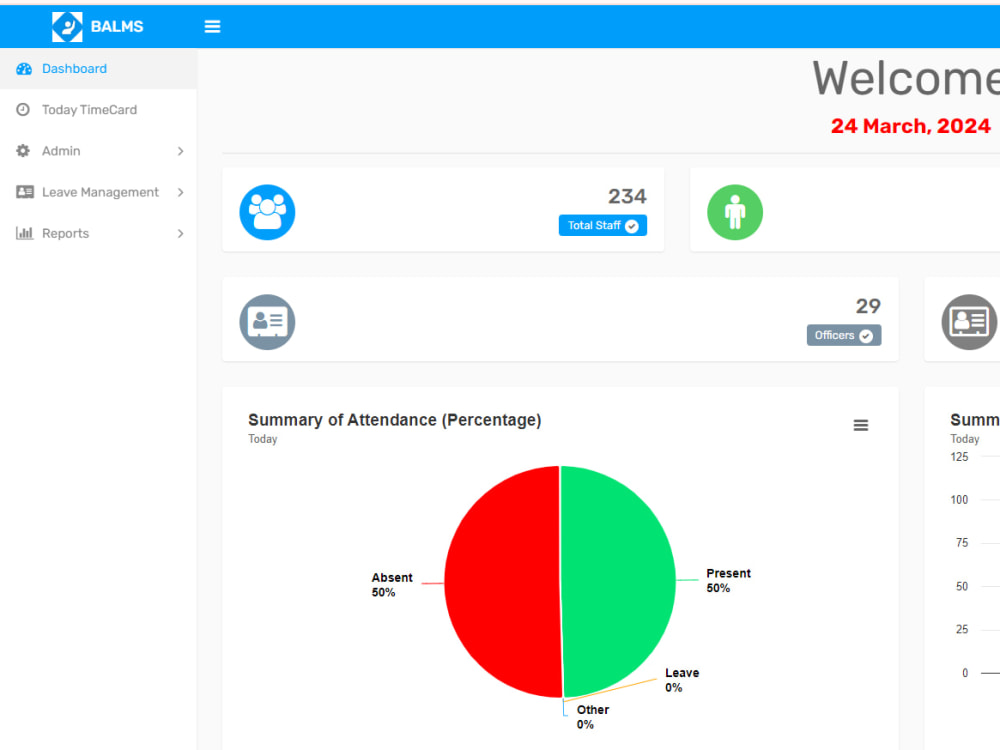Click the Absent 50% label
This screenshot has height=750, width=1000.
tap(392, 585)
